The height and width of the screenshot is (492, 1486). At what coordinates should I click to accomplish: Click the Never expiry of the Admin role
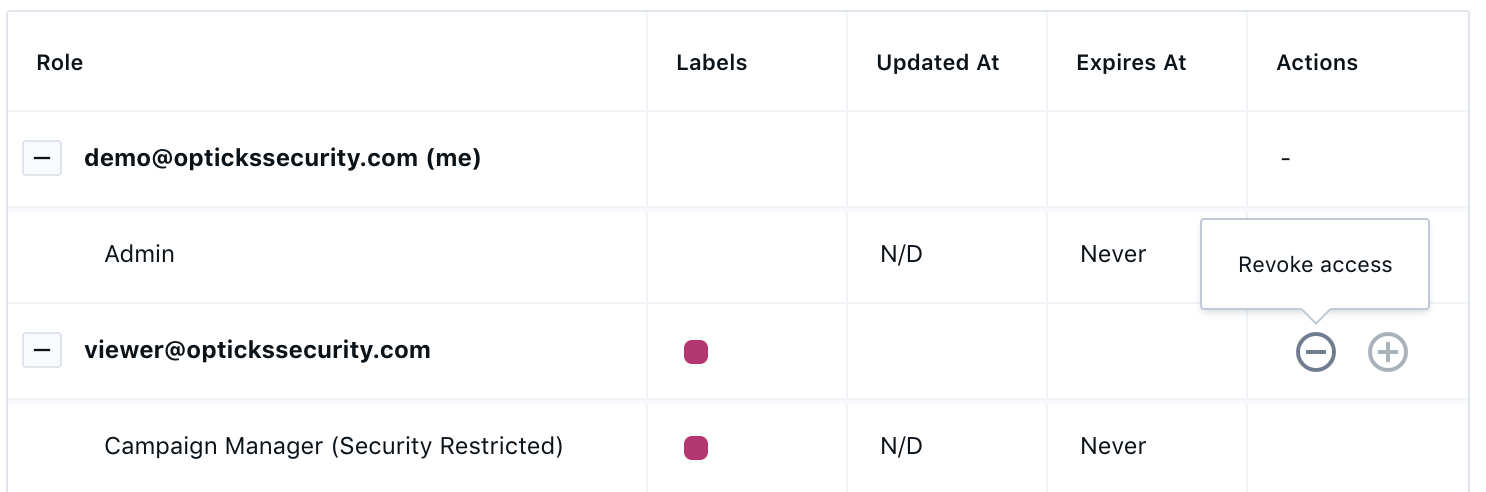tap(1113, 254)
